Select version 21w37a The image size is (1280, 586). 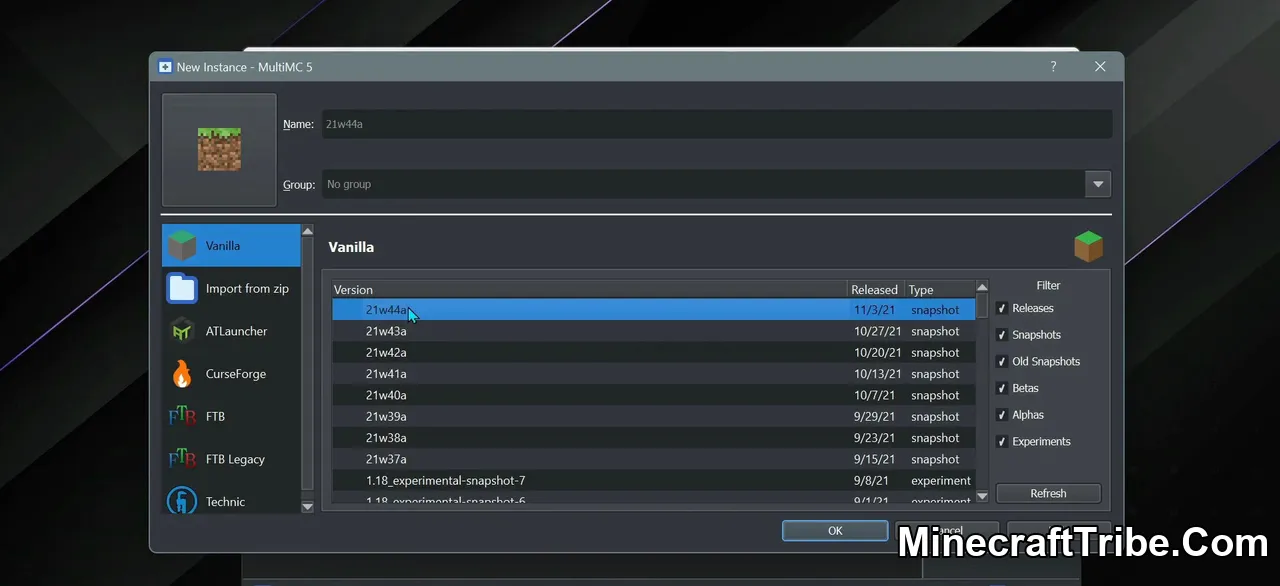(653, 459)
